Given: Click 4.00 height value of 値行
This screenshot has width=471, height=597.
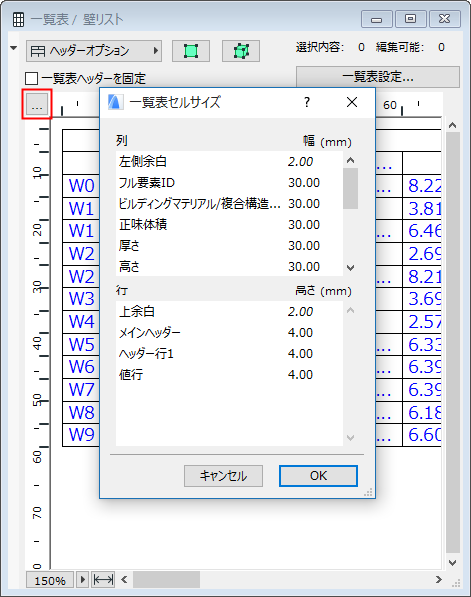Looking at the screenshot, I should 300,375.
